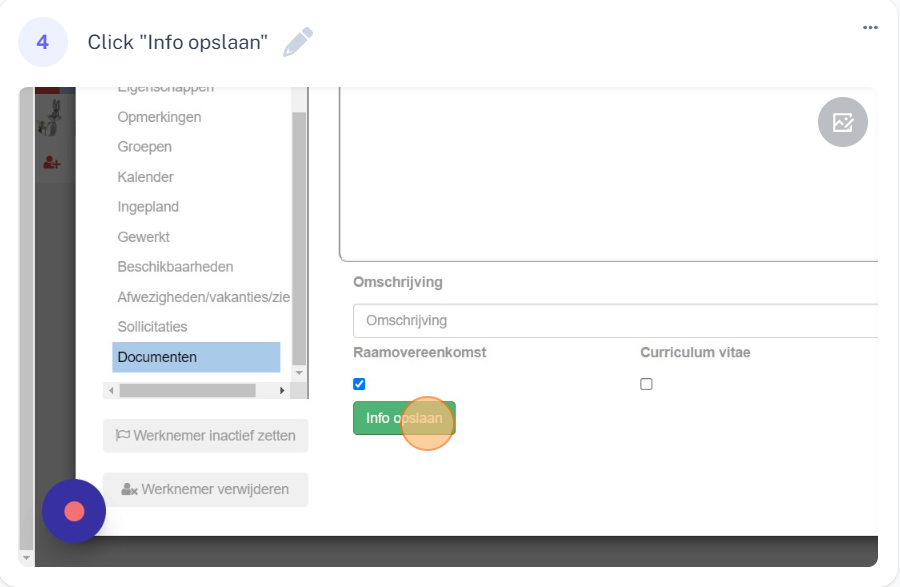The width and height of the screenshot is (900, 587).
Task: Click Werknemer inactief zetten button
Action: [205, 436]
